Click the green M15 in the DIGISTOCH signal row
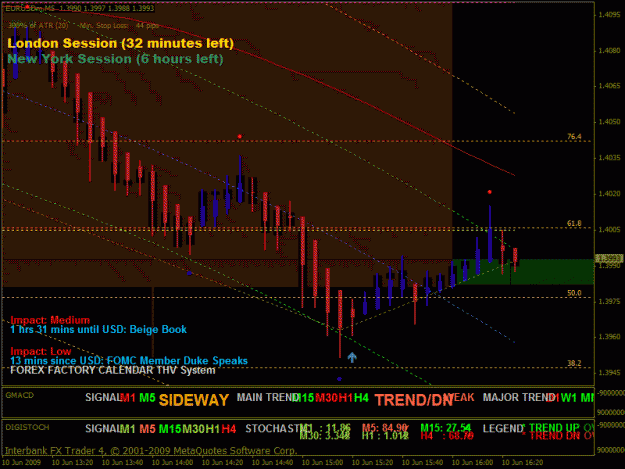 click(170, 429)
